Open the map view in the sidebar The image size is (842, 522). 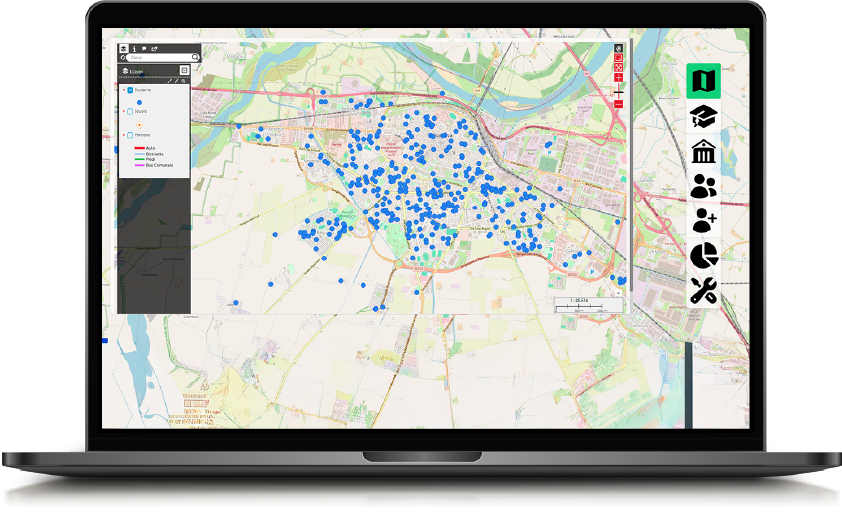point(703,81)
